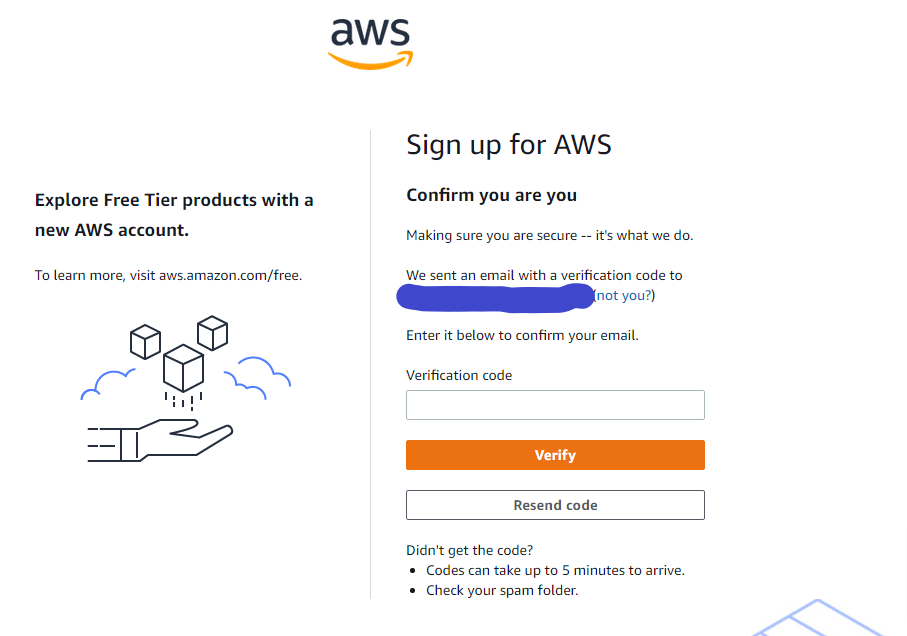This screenshot has width=907, height=636.
Task: Click the large center cube illustration
Action: [183, 368]
